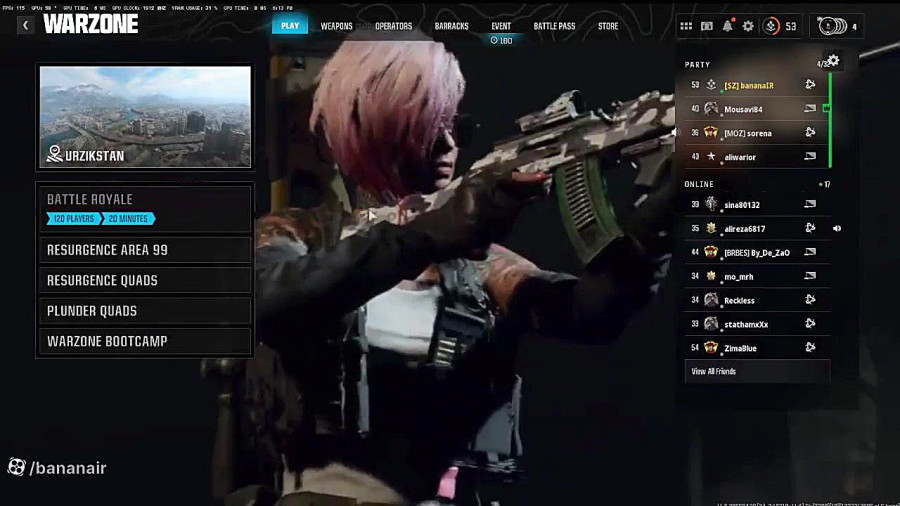This screenshot has width=900, height=506.
Task: Go to the EVENT tab
Action: [501, 26]
